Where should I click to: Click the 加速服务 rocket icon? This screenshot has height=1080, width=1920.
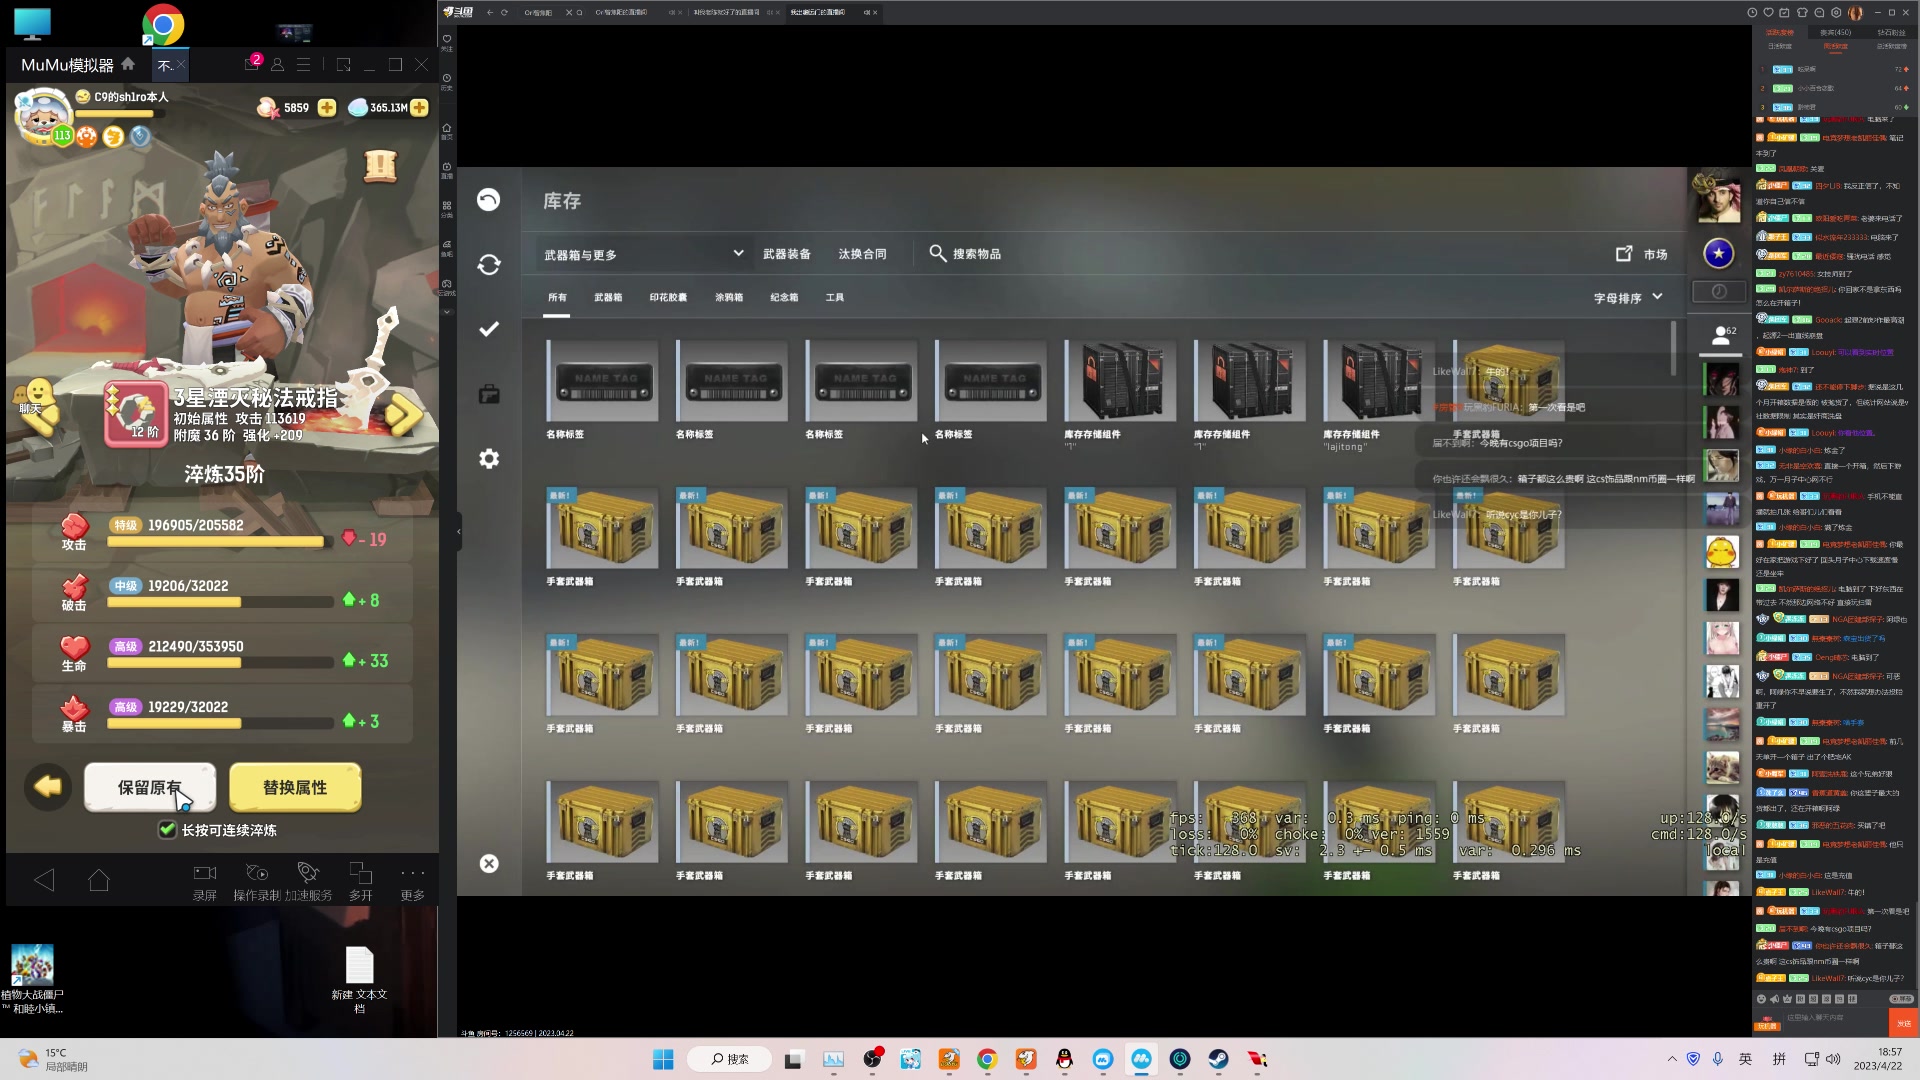[308, 880]
